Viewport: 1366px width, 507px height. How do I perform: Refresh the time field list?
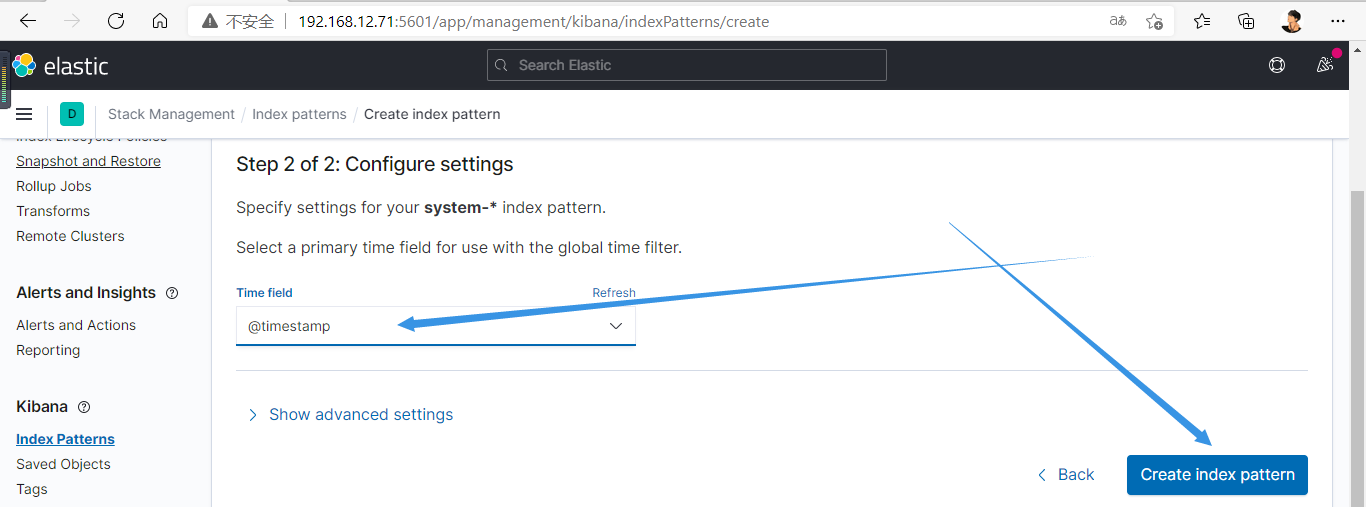(x=614, y=293)
